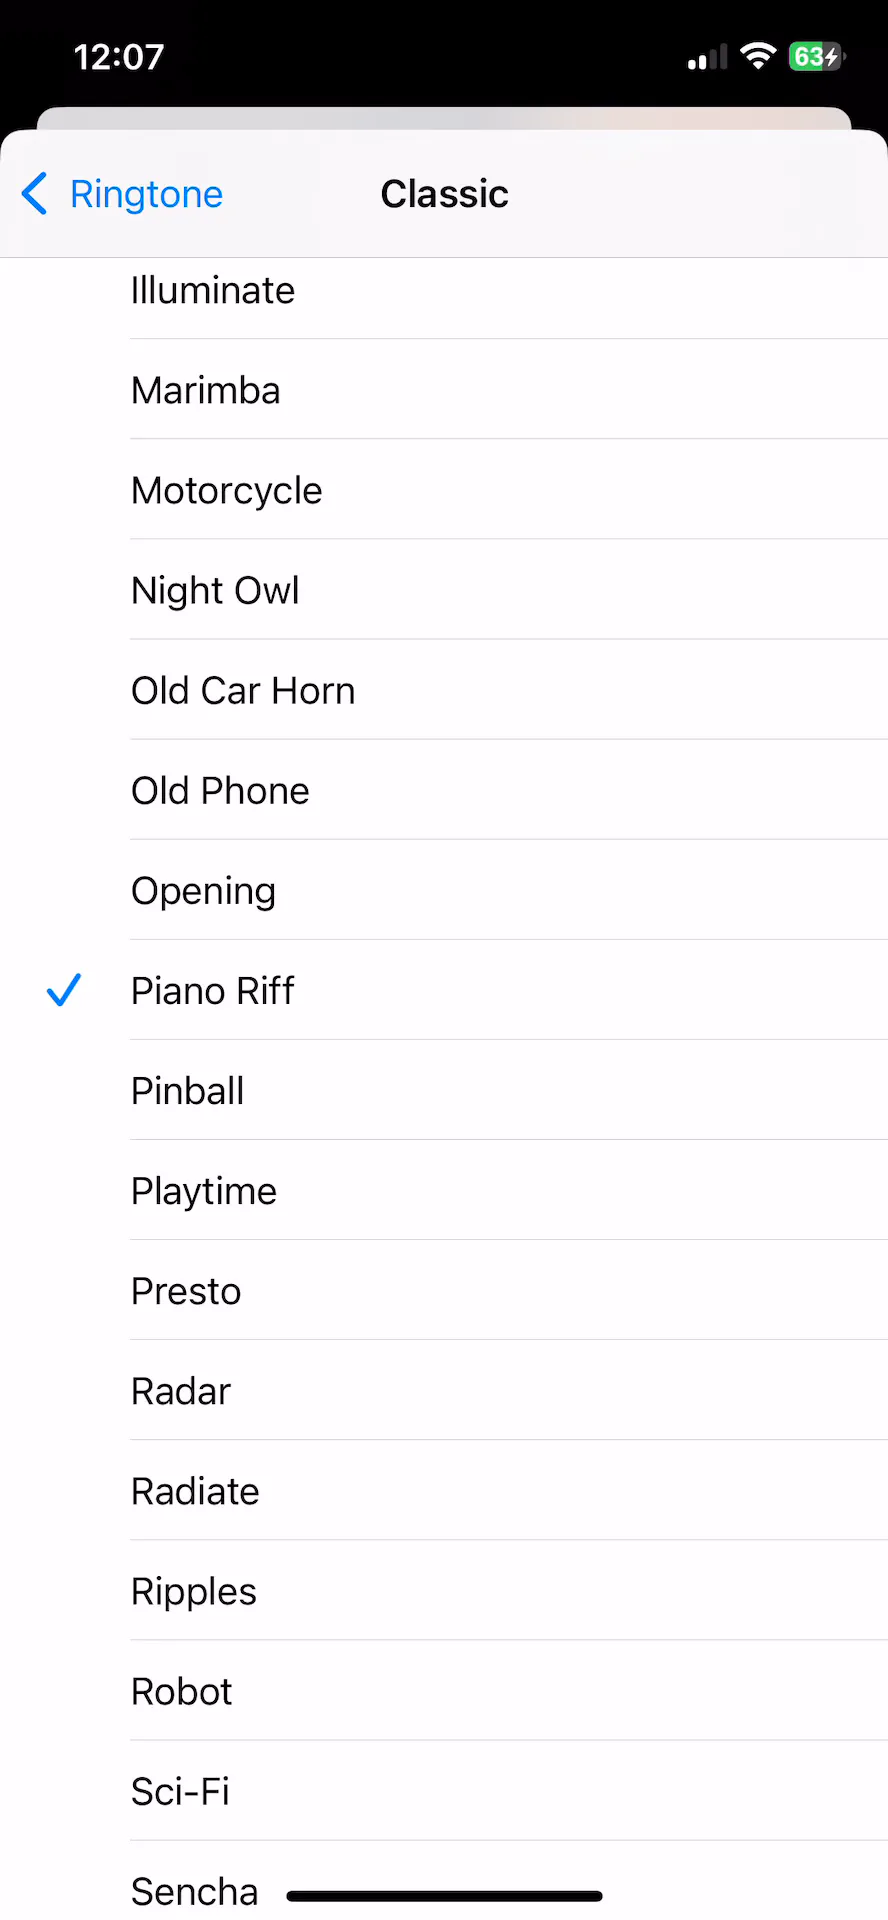
Task: Tap the home indicator bar
Action: point(444,1896)
